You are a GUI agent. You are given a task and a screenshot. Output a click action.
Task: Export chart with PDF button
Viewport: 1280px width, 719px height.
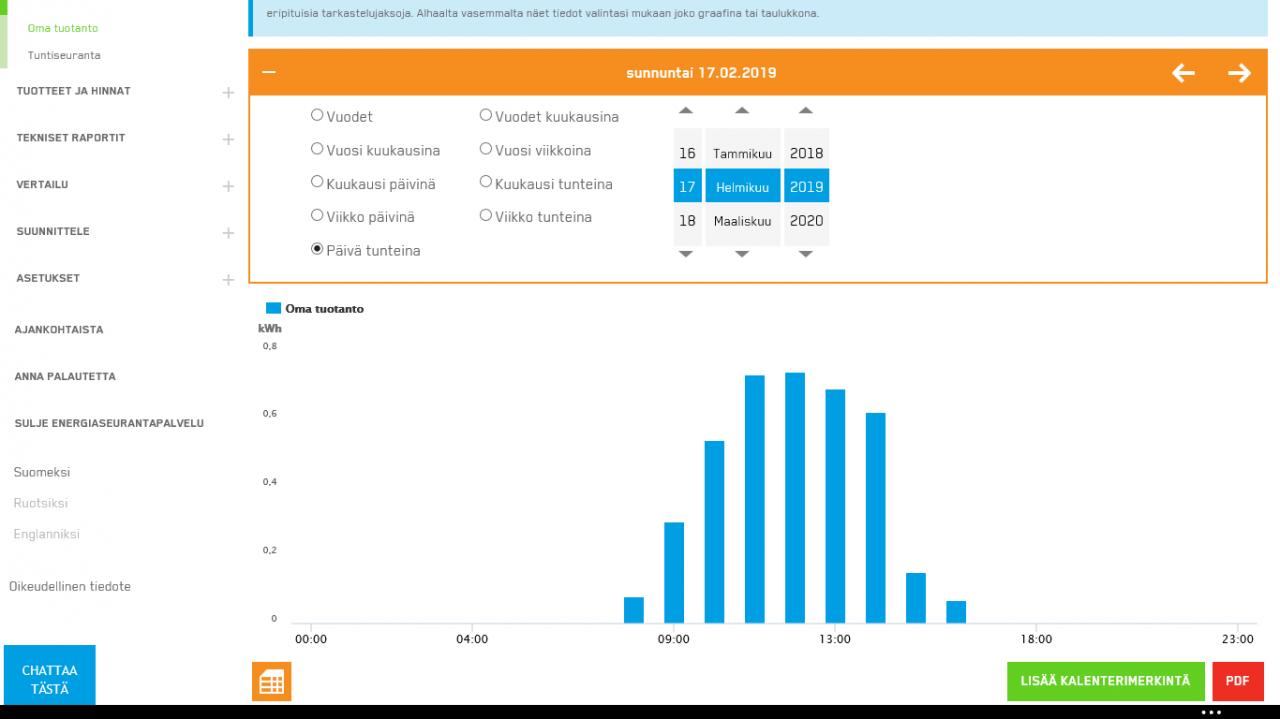click(1237, 681)
